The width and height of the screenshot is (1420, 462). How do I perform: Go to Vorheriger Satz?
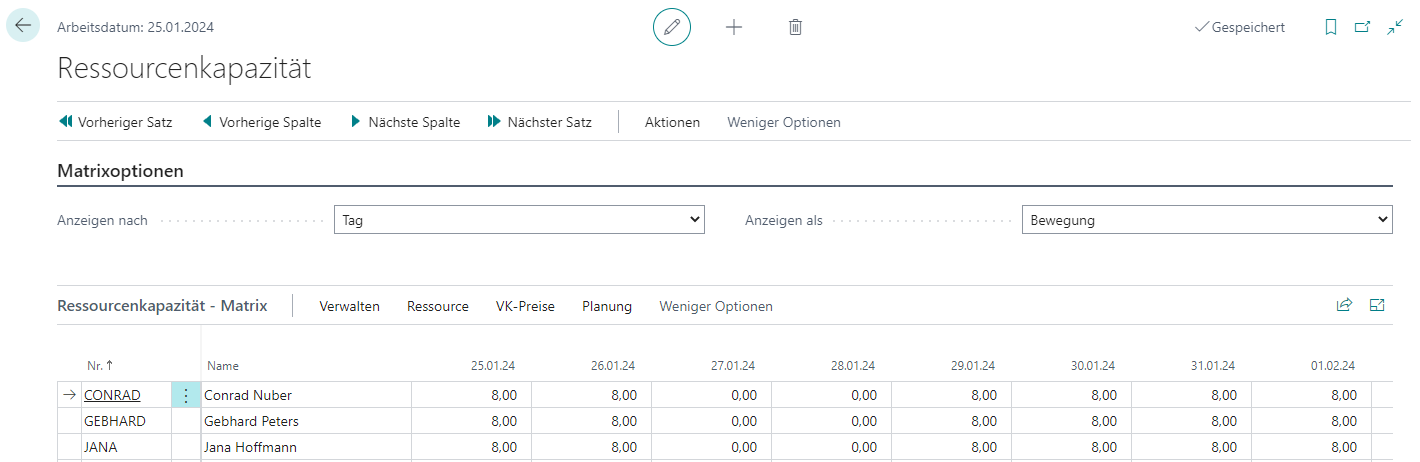[116, 122]
